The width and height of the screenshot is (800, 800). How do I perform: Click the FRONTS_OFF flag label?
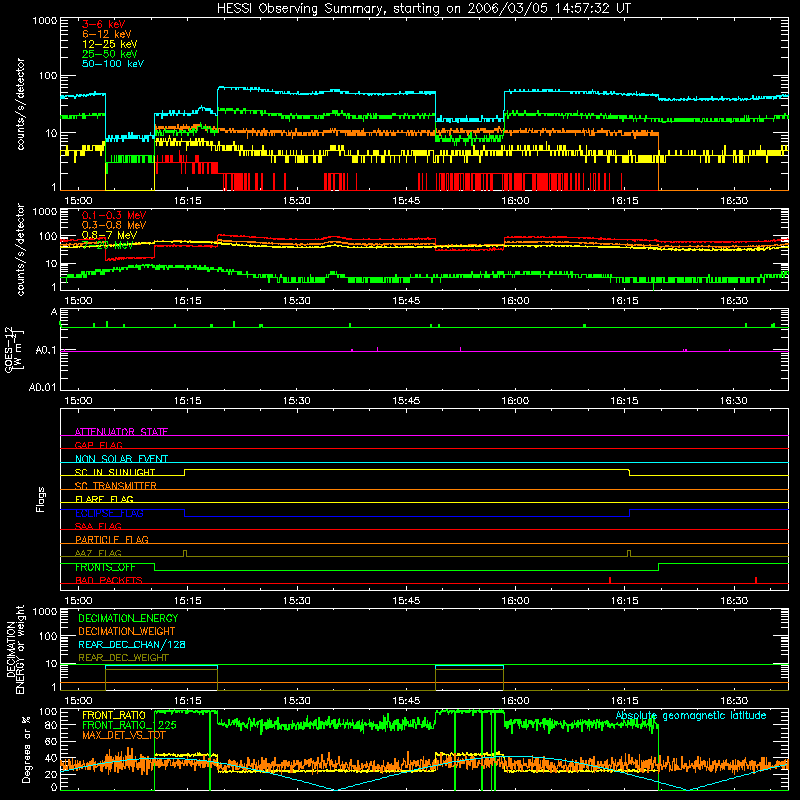pyautogui.click(x=105, y=567)
